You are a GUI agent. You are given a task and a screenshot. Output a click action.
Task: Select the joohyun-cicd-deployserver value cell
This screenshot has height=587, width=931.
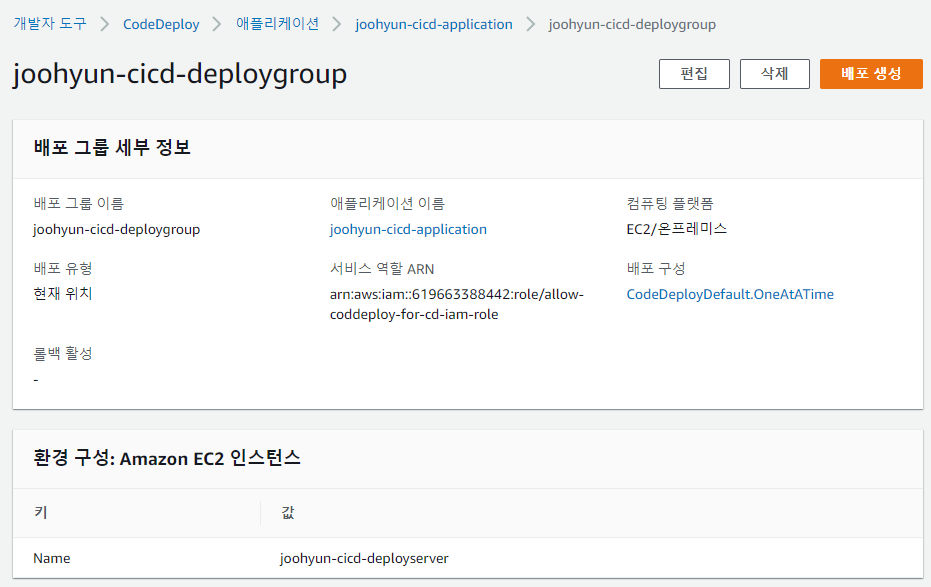(364, 558)
